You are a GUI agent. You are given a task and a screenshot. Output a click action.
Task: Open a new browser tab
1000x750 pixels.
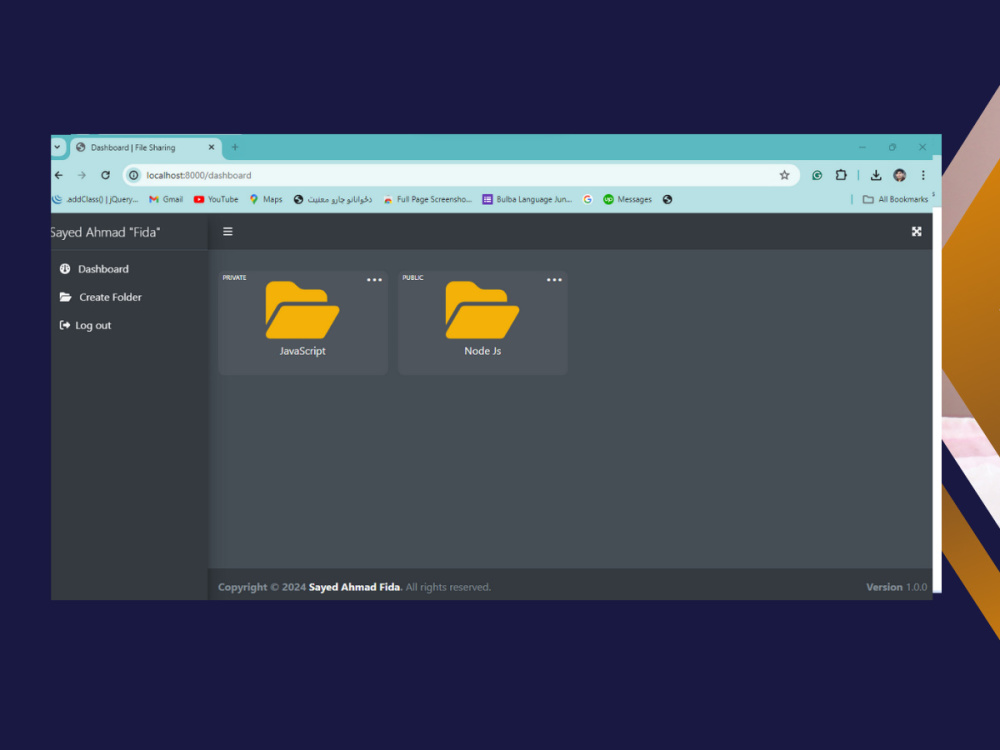tap(235, 147)
